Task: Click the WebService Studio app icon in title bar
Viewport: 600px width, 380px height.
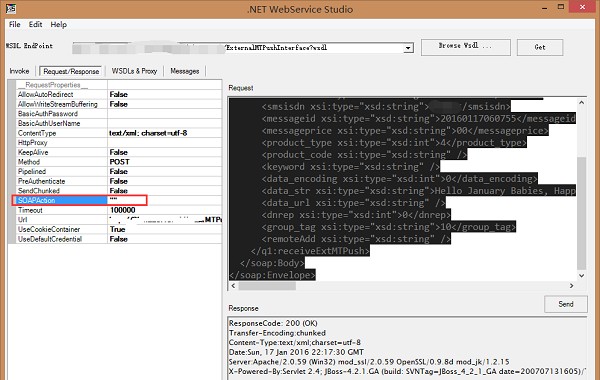Action: (x=11, y=8)
